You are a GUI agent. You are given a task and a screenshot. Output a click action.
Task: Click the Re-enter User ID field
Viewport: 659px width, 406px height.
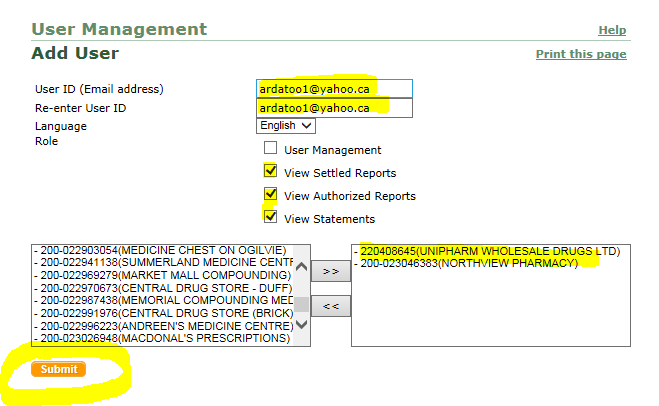[335, 108]
